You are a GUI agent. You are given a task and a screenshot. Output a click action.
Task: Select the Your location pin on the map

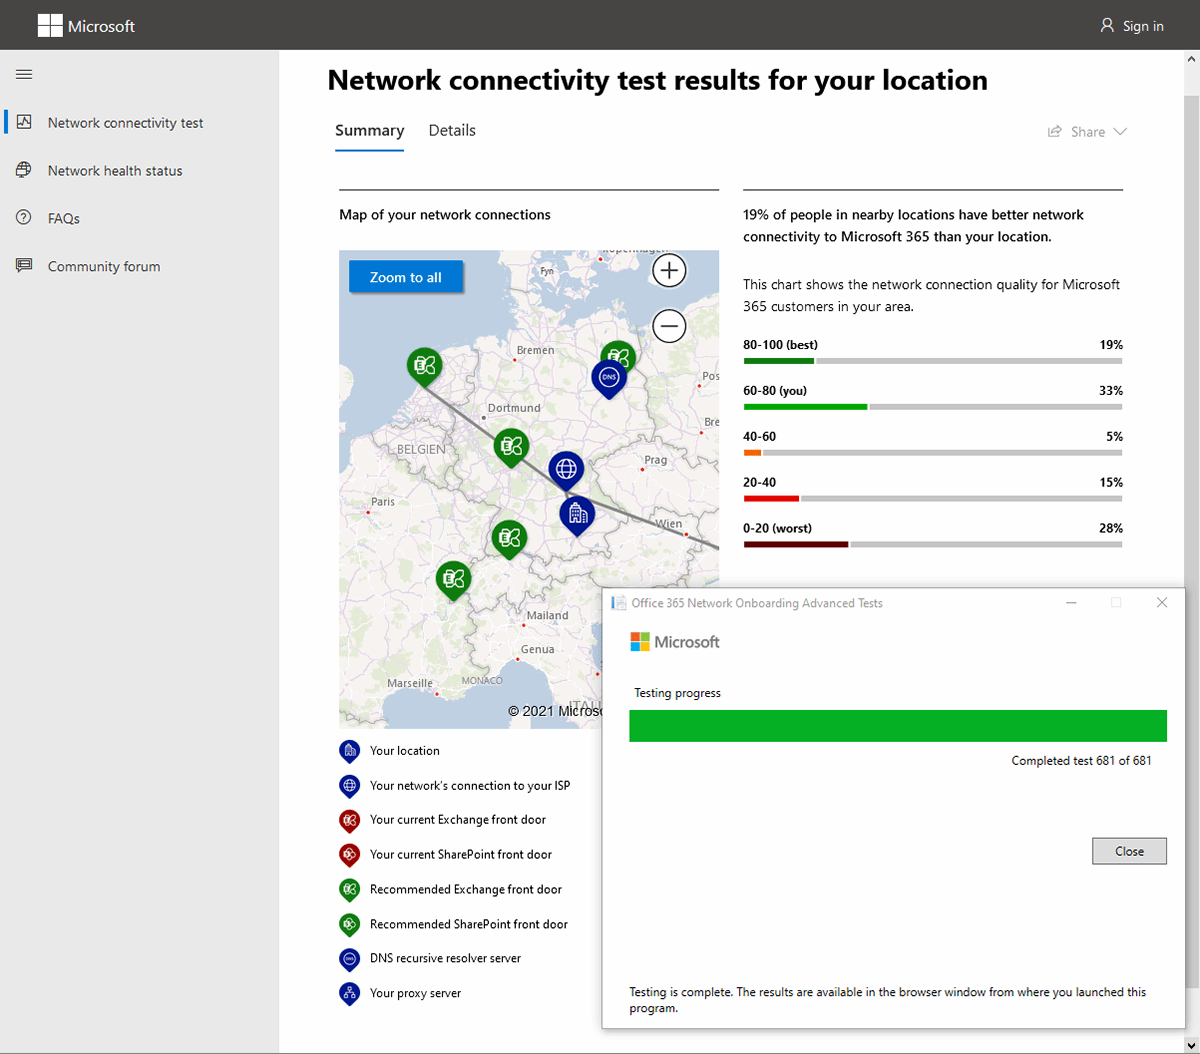click(577, 513)
